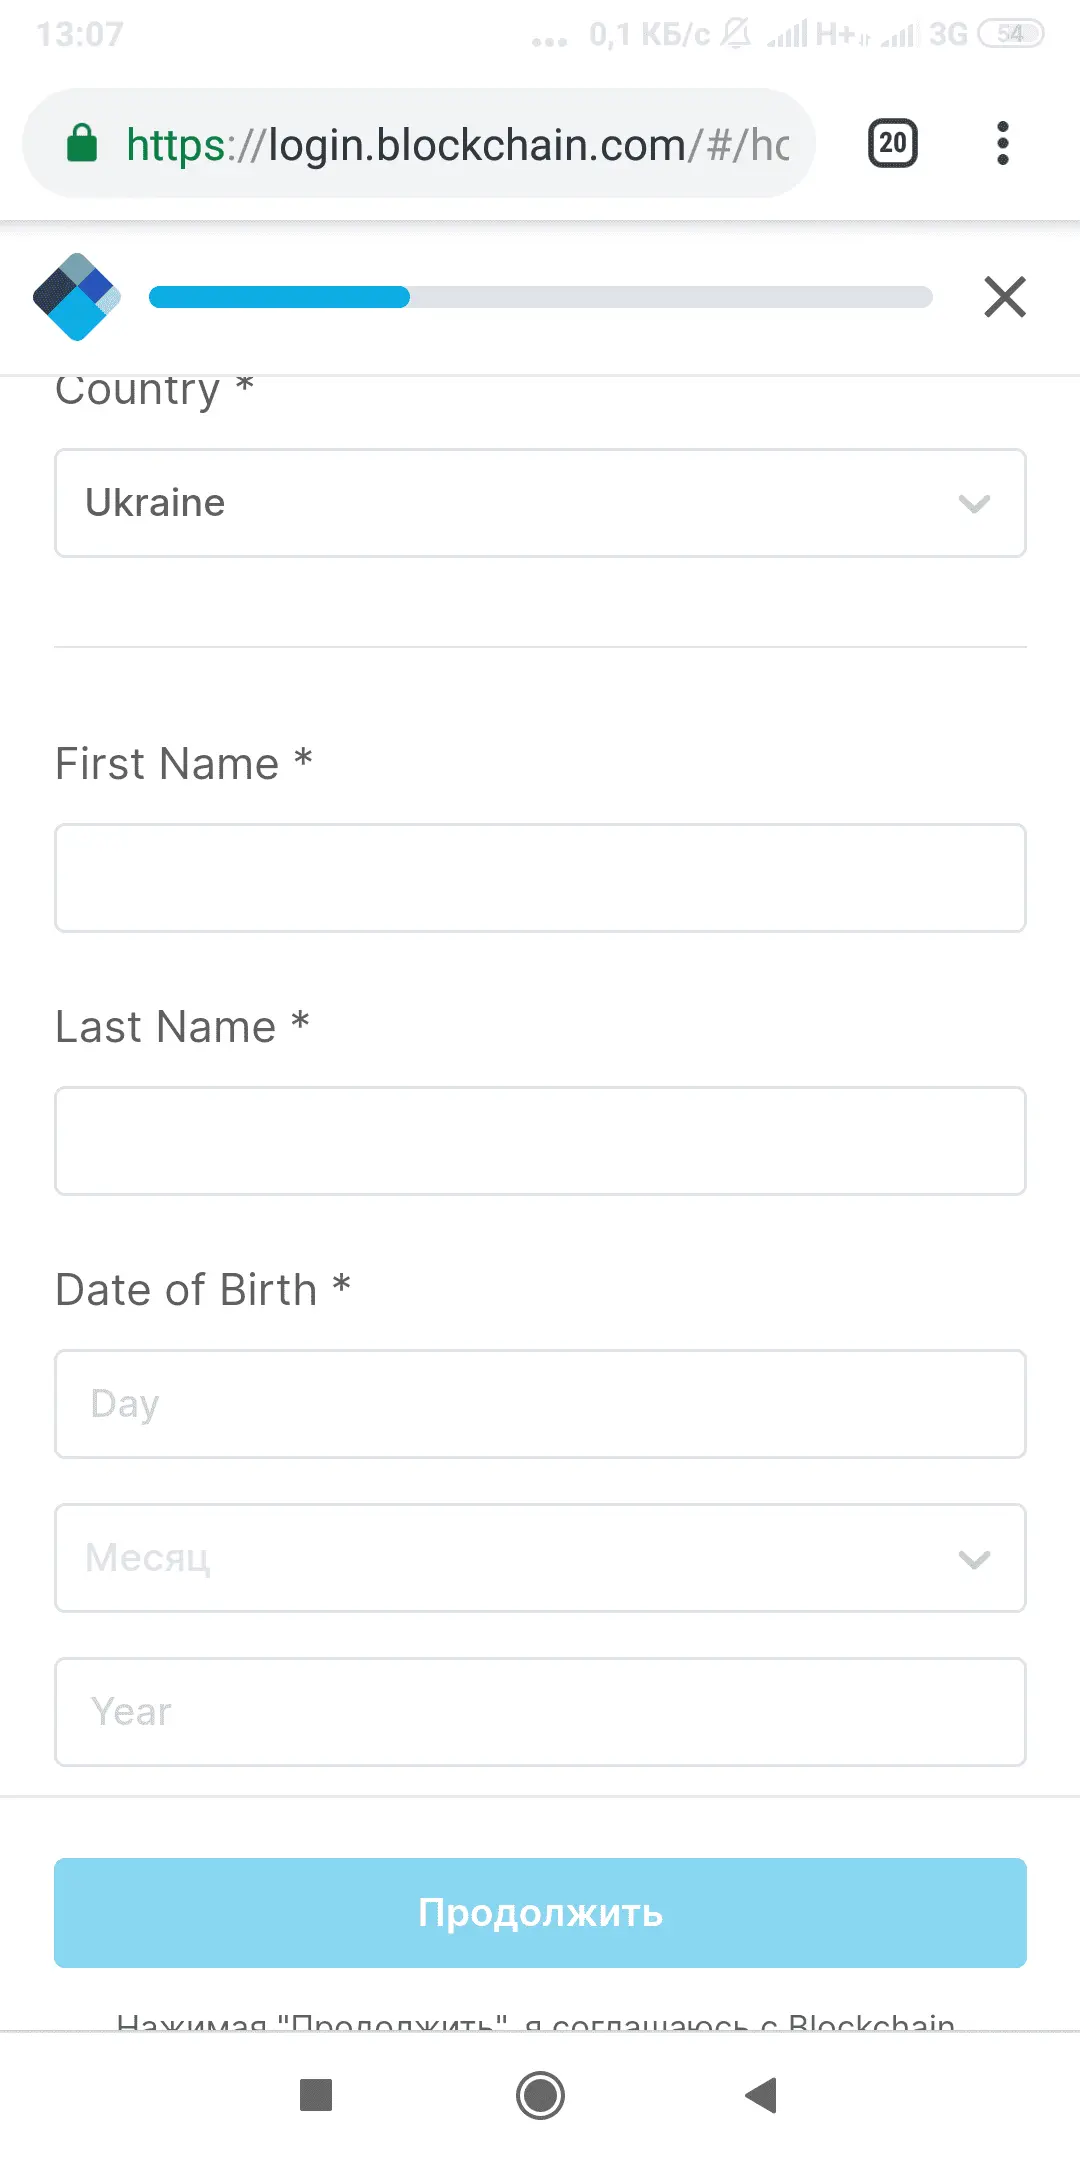Tap the green padlock security icon

82,144
